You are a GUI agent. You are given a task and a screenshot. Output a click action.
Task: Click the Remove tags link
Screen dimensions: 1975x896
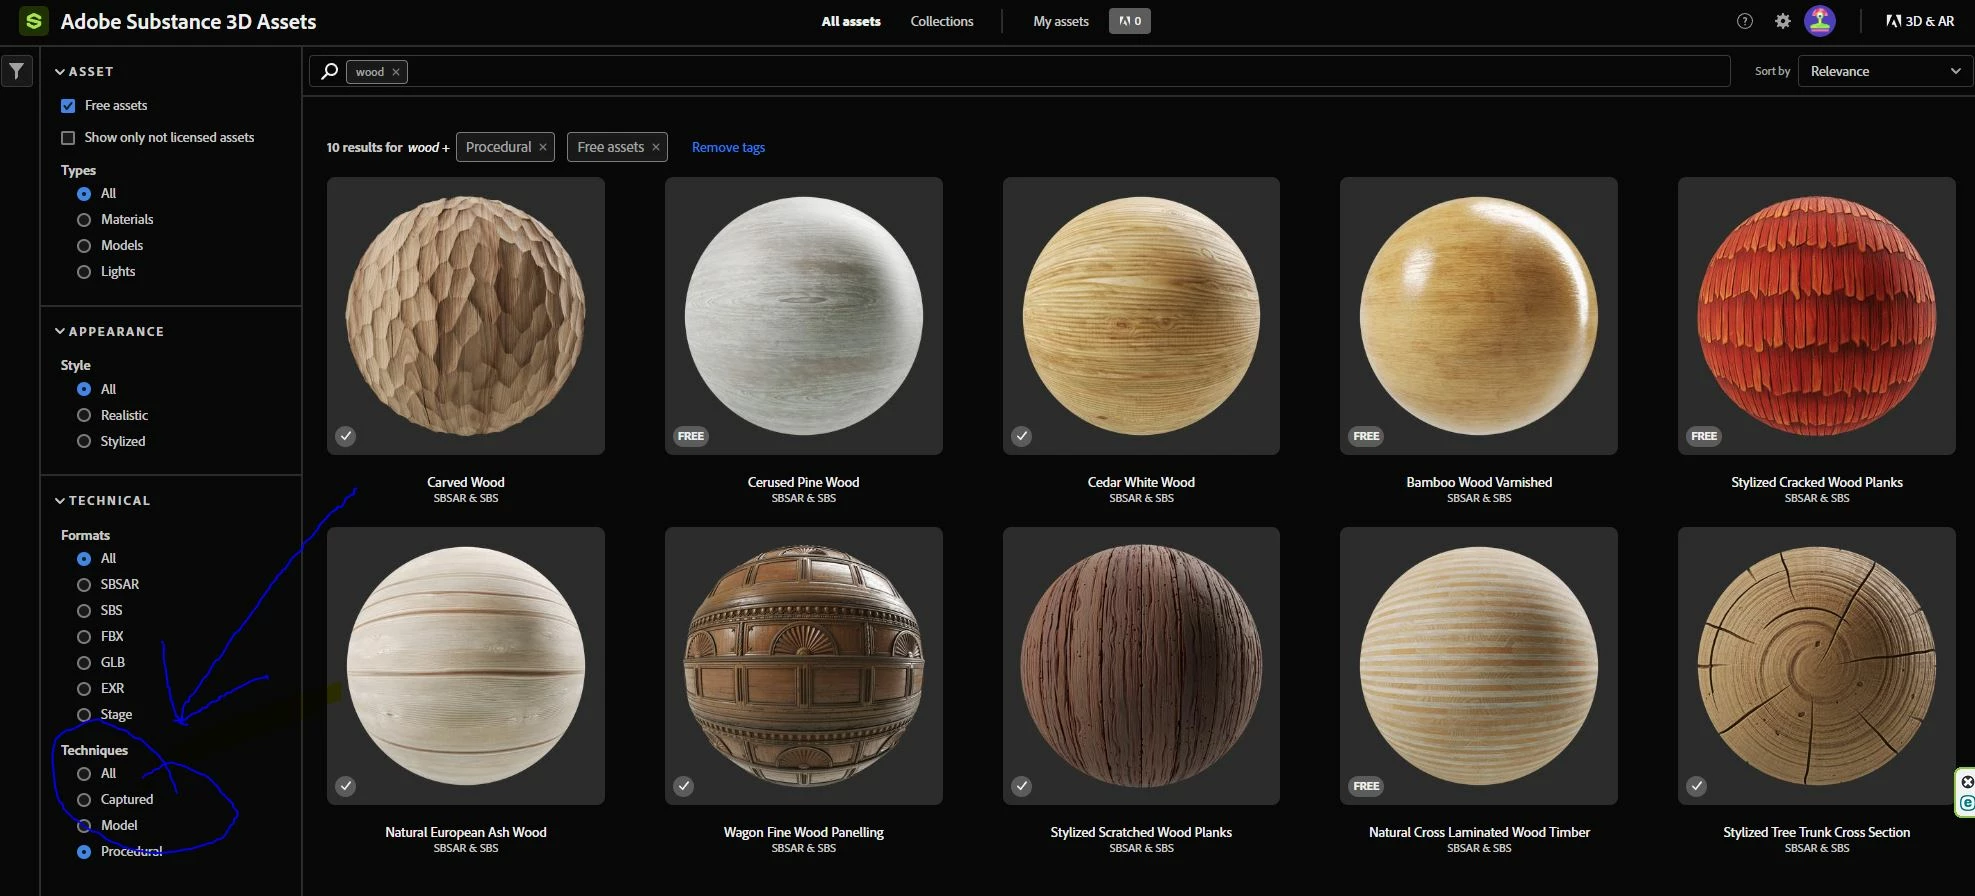[728, 147]
